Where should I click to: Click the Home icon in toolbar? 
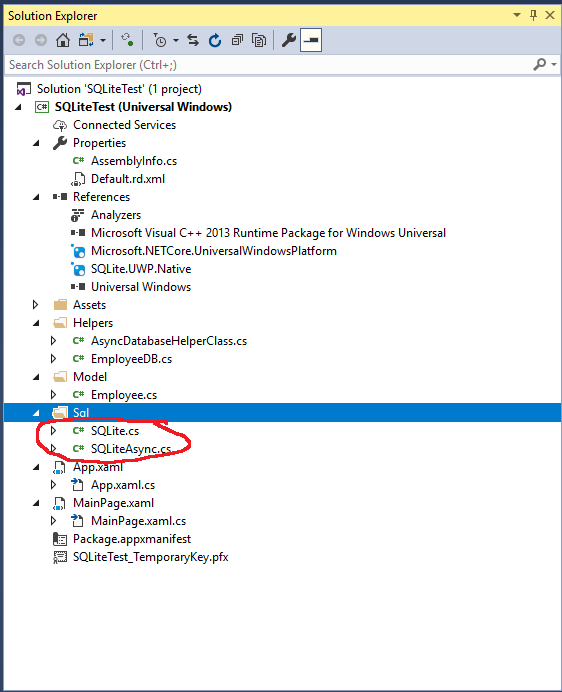63,40
